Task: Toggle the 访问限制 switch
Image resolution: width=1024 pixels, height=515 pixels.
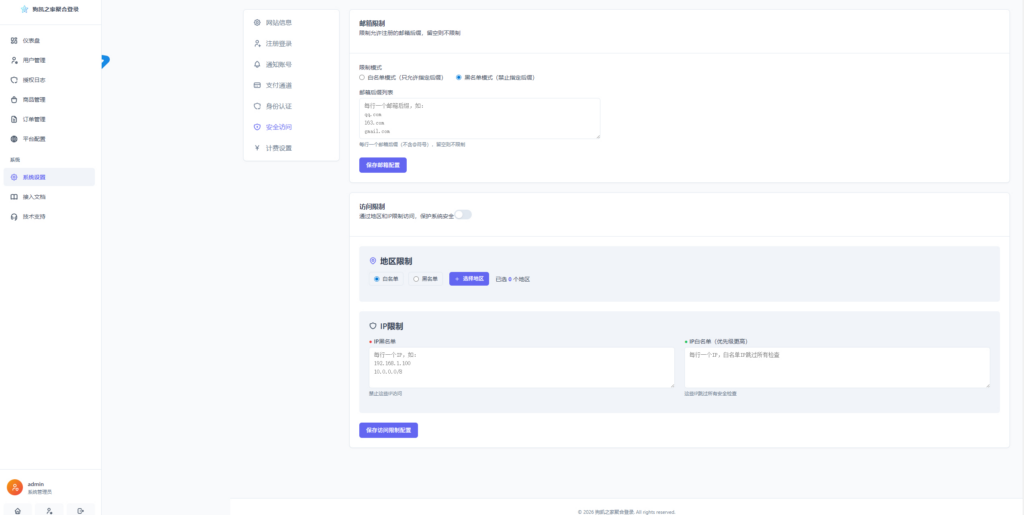Action: [463, 214]
